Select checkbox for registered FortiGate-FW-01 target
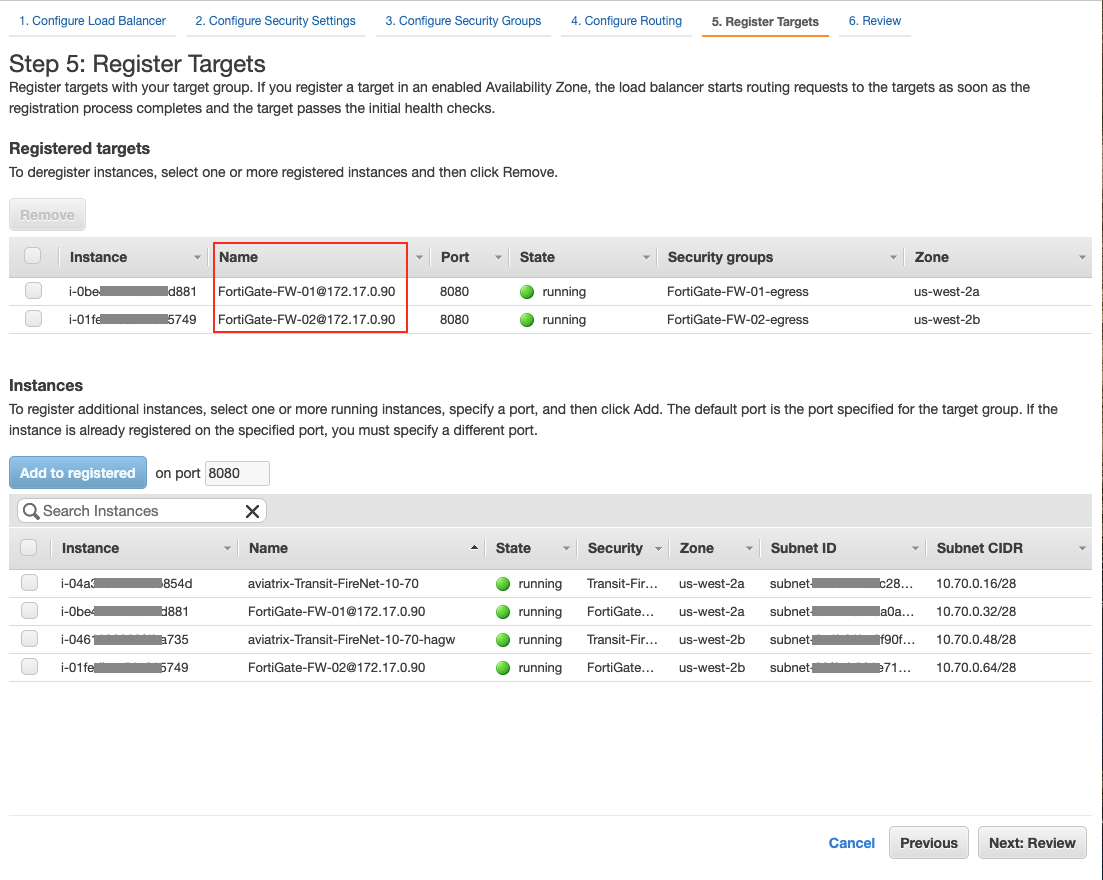The width and height of the screenshot is (1103, 880). pos(34,292)
